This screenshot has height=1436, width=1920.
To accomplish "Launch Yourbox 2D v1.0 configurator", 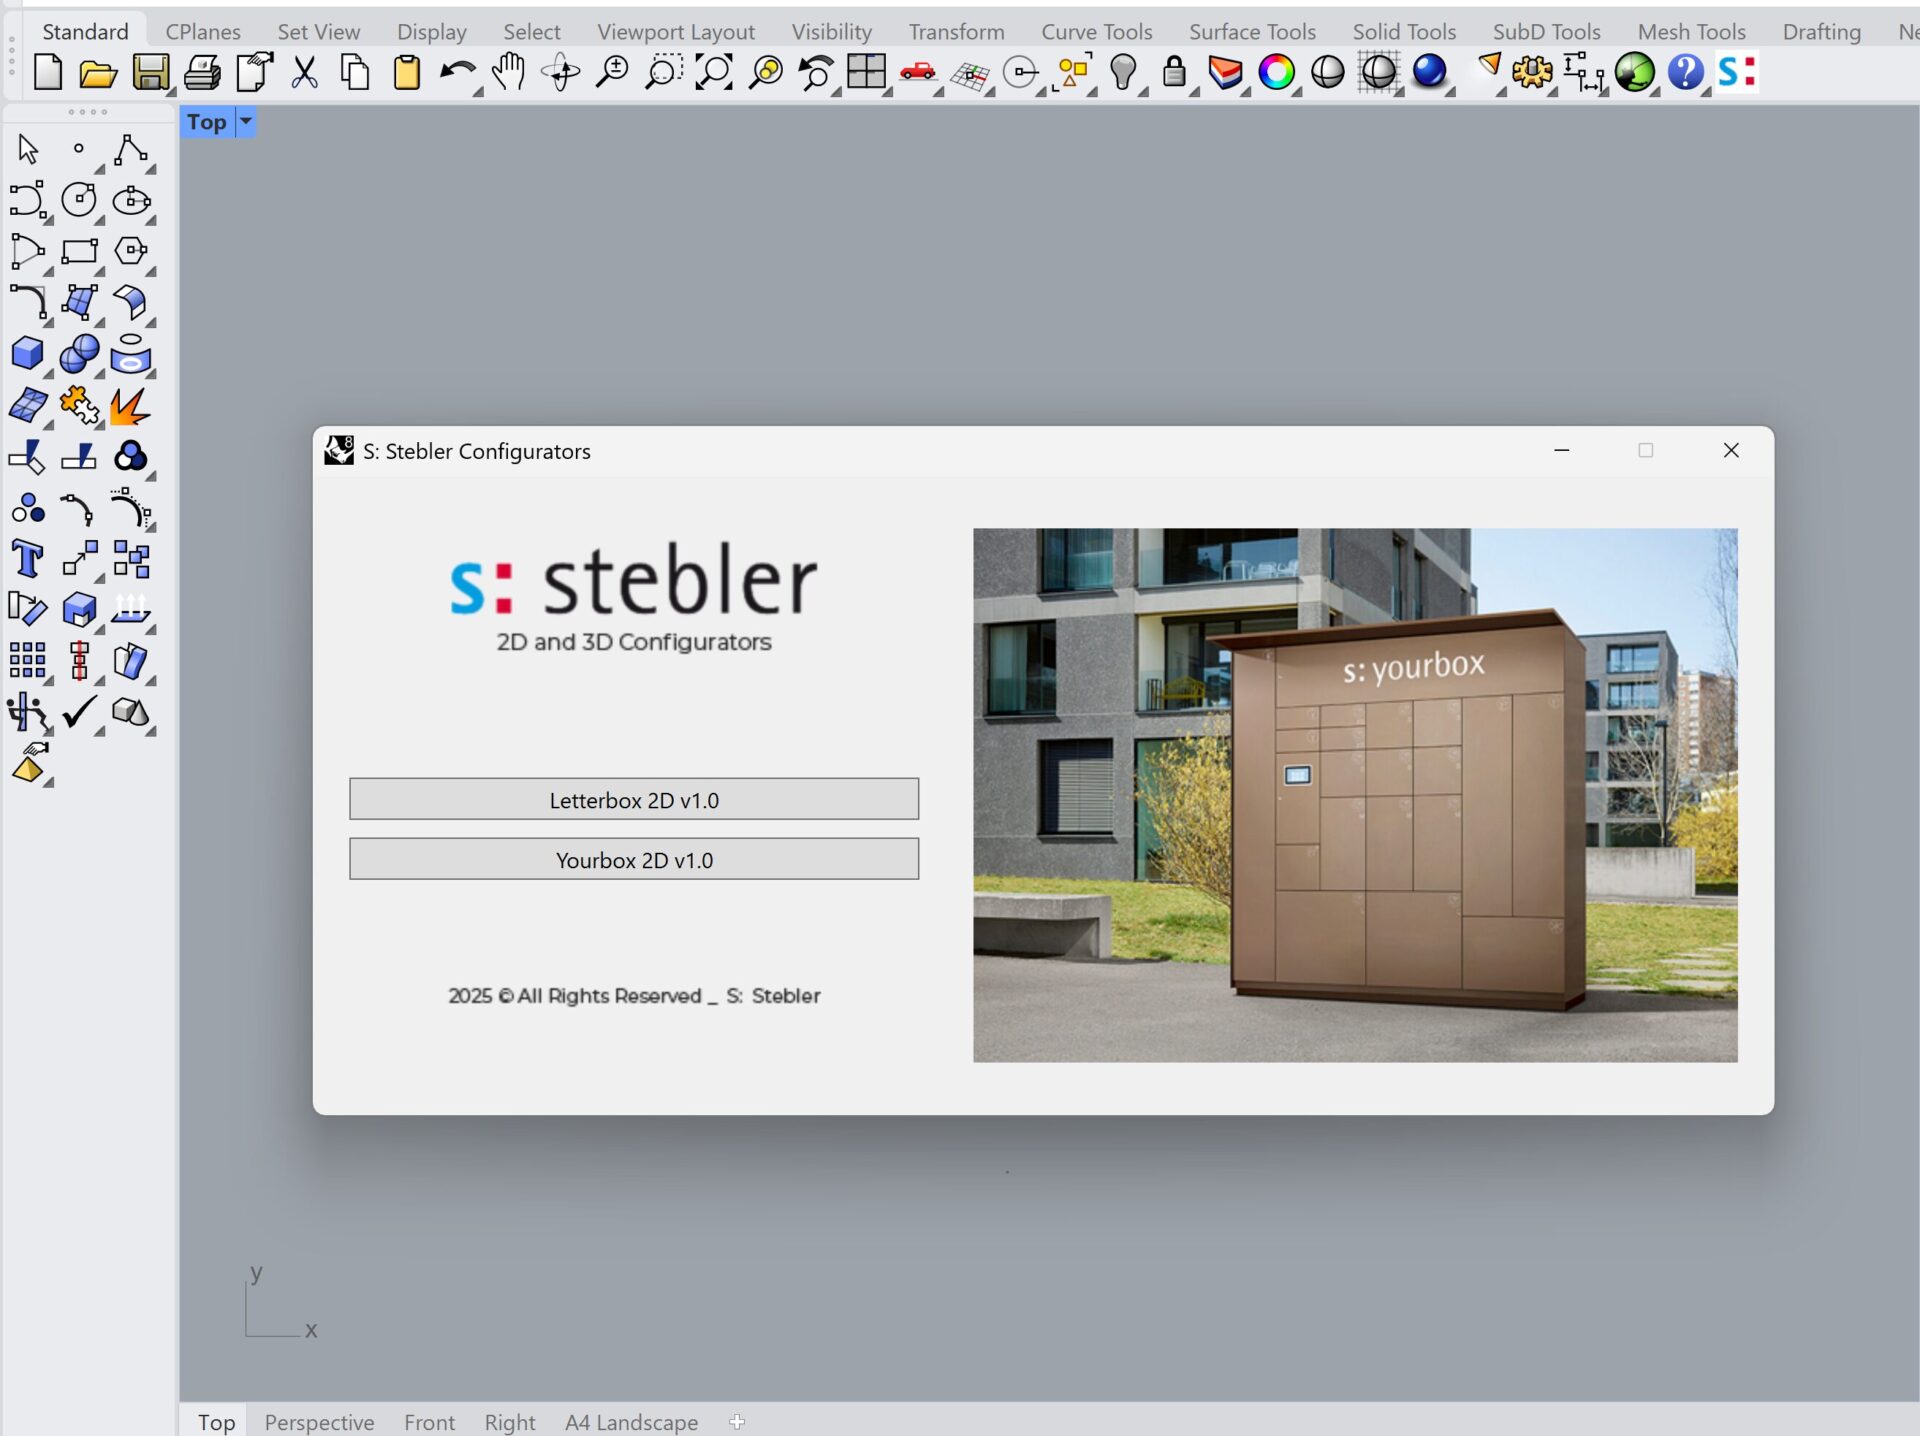I will coord(634,859).
